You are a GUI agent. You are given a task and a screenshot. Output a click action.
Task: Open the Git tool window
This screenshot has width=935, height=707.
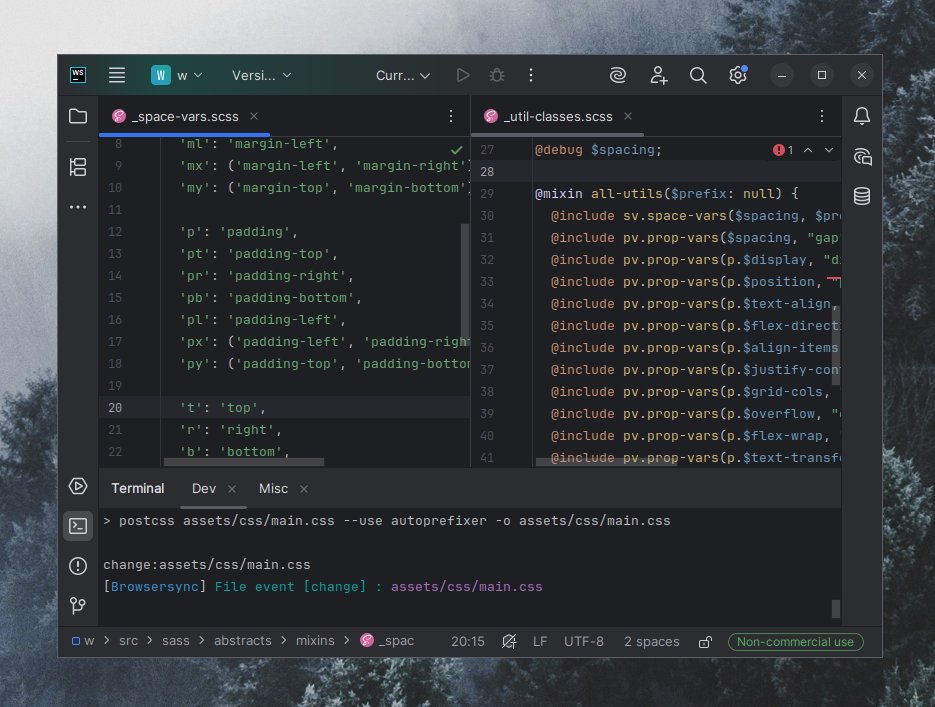point(78,606)
